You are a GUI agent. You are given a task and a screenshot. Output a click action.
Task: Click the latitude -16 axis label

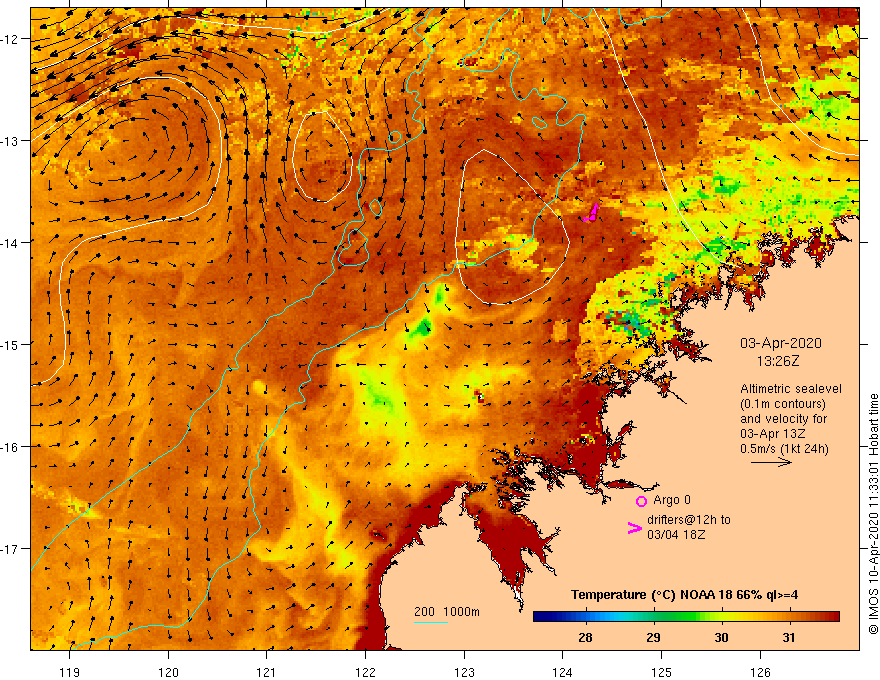pyautogui.click(x=11, y=447)
